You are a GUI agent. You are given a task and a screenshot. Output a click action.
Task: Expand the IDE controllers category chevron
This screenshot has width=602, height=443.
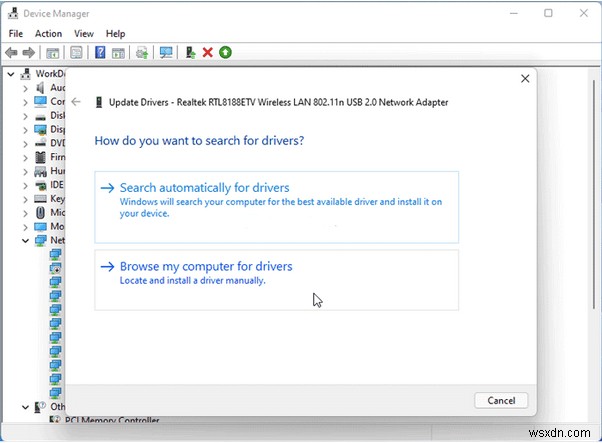[25, 185]
